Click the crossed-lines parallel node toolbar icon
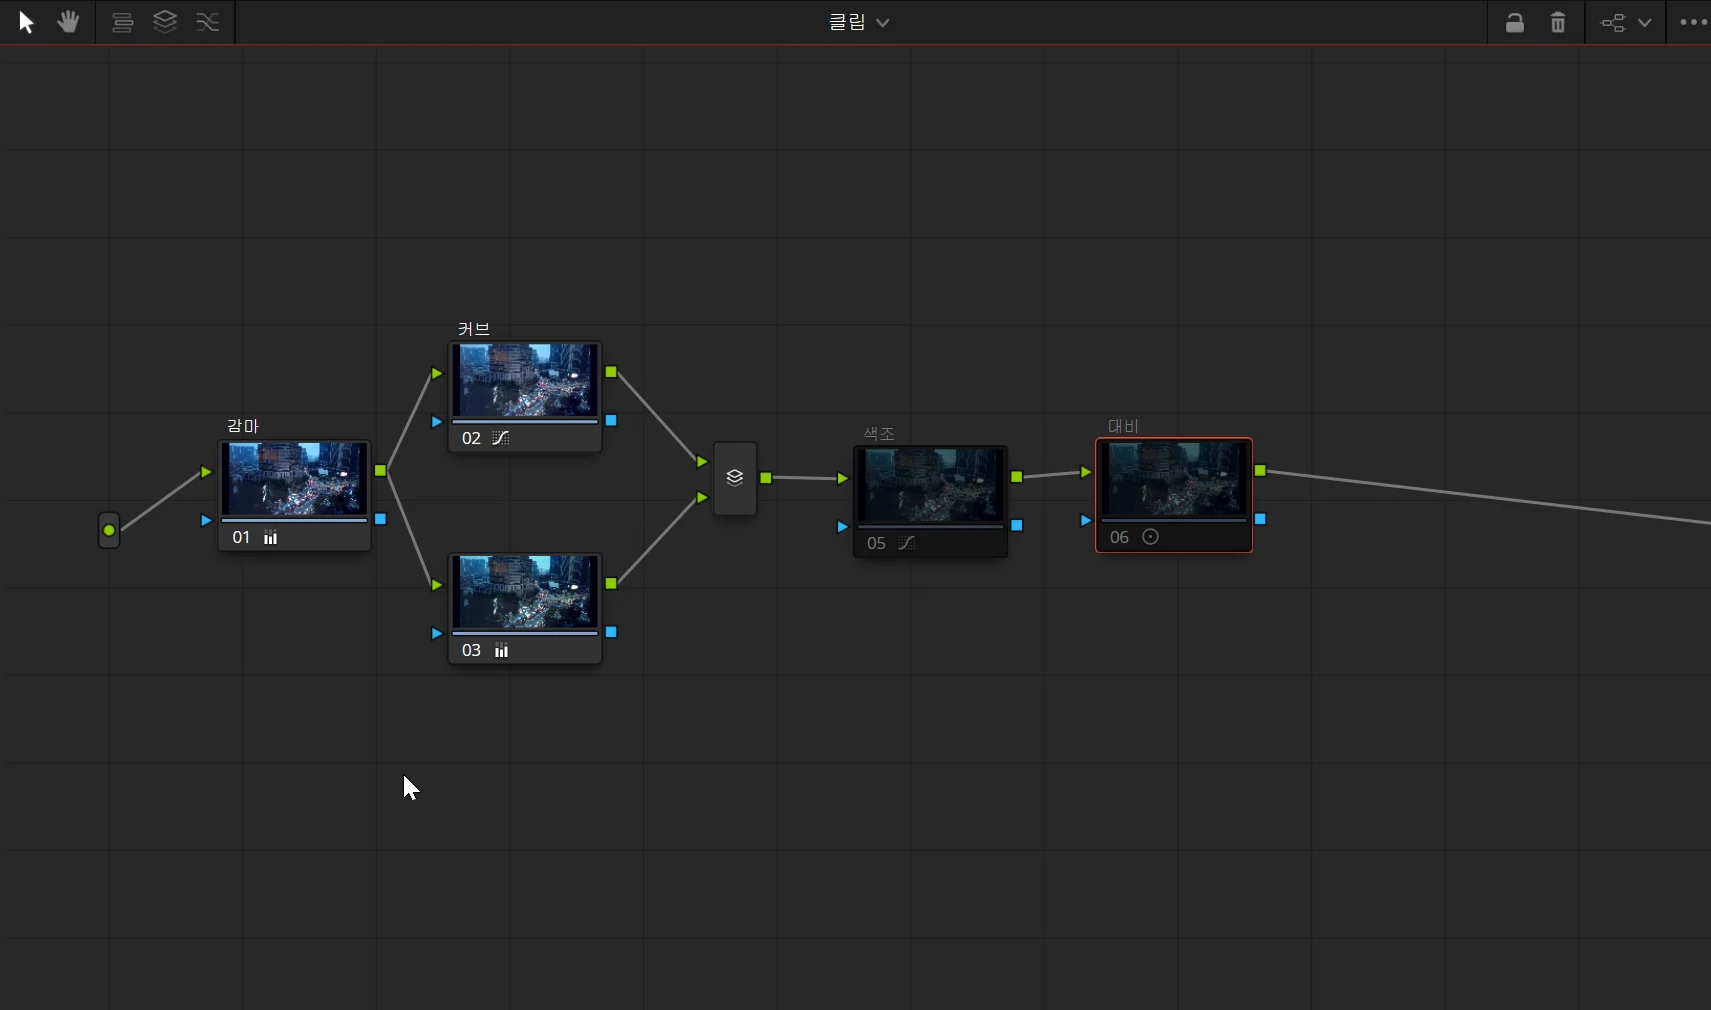 tap(208, 22)
